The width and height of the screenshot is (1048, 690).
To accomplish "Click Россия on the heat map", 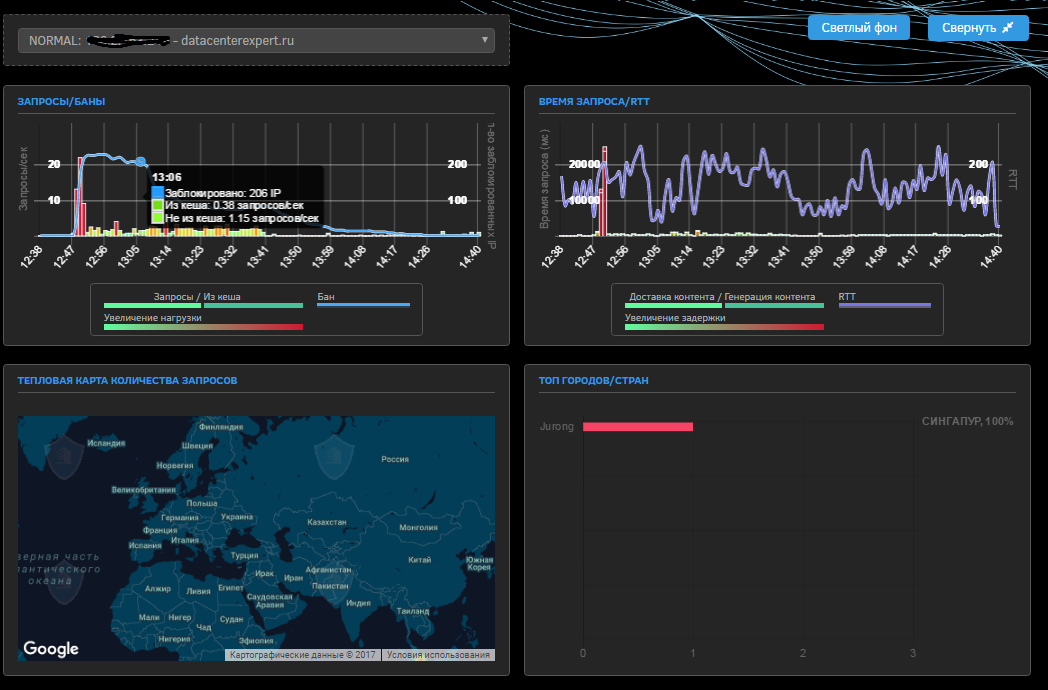I will click(395, 459).
